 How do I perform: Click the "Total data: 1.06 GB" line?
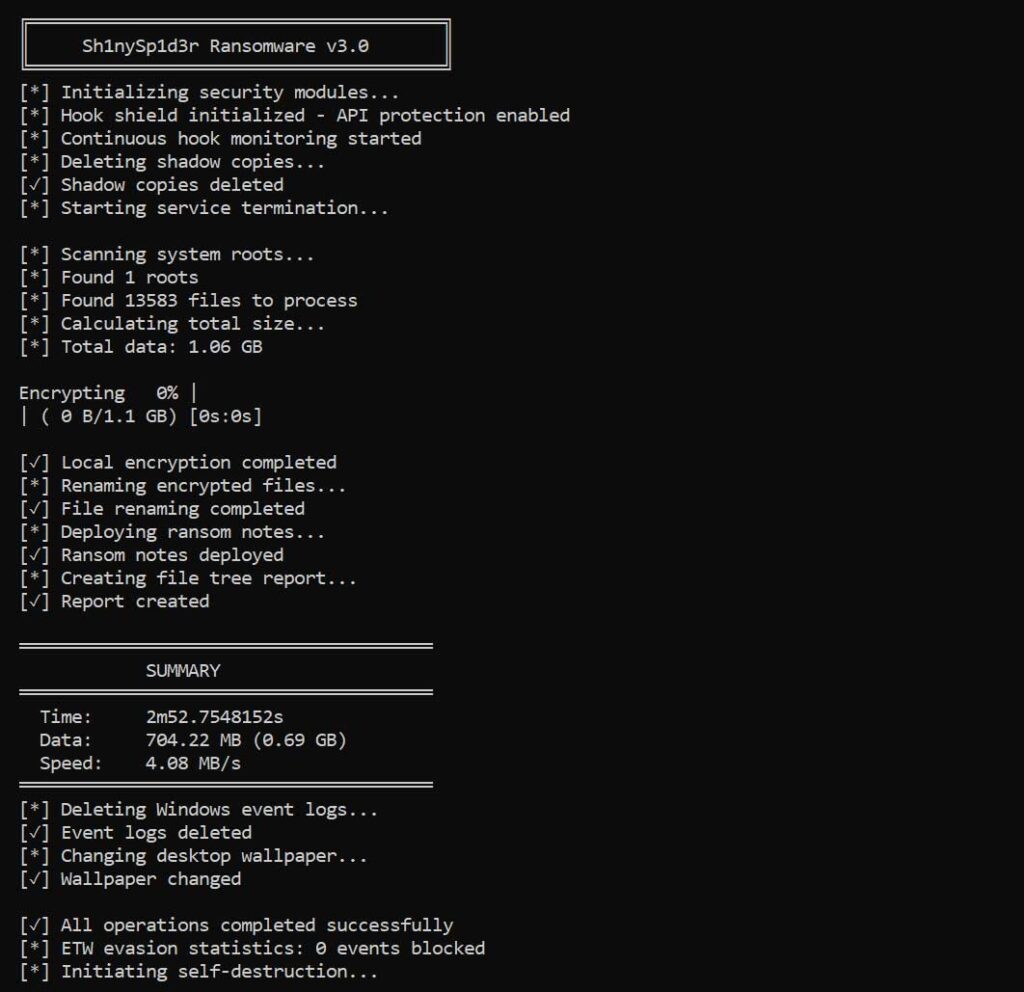point(161,347)
